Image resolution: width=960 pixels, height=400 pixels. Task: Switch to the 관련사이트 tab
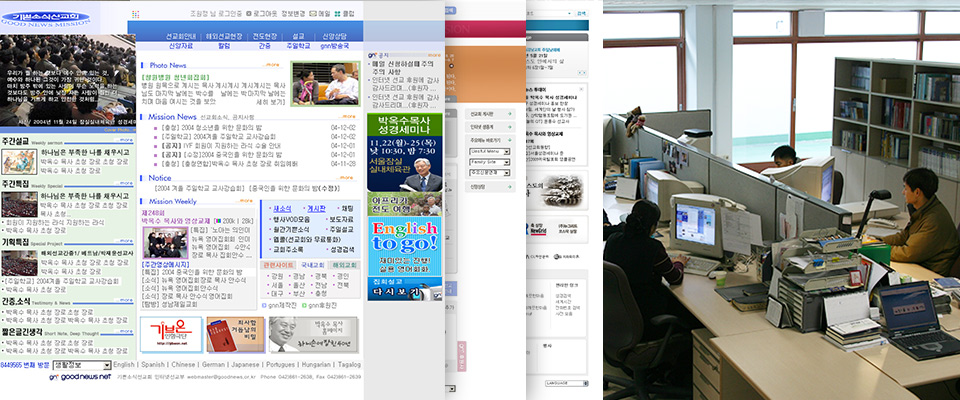tap(277, 265)
